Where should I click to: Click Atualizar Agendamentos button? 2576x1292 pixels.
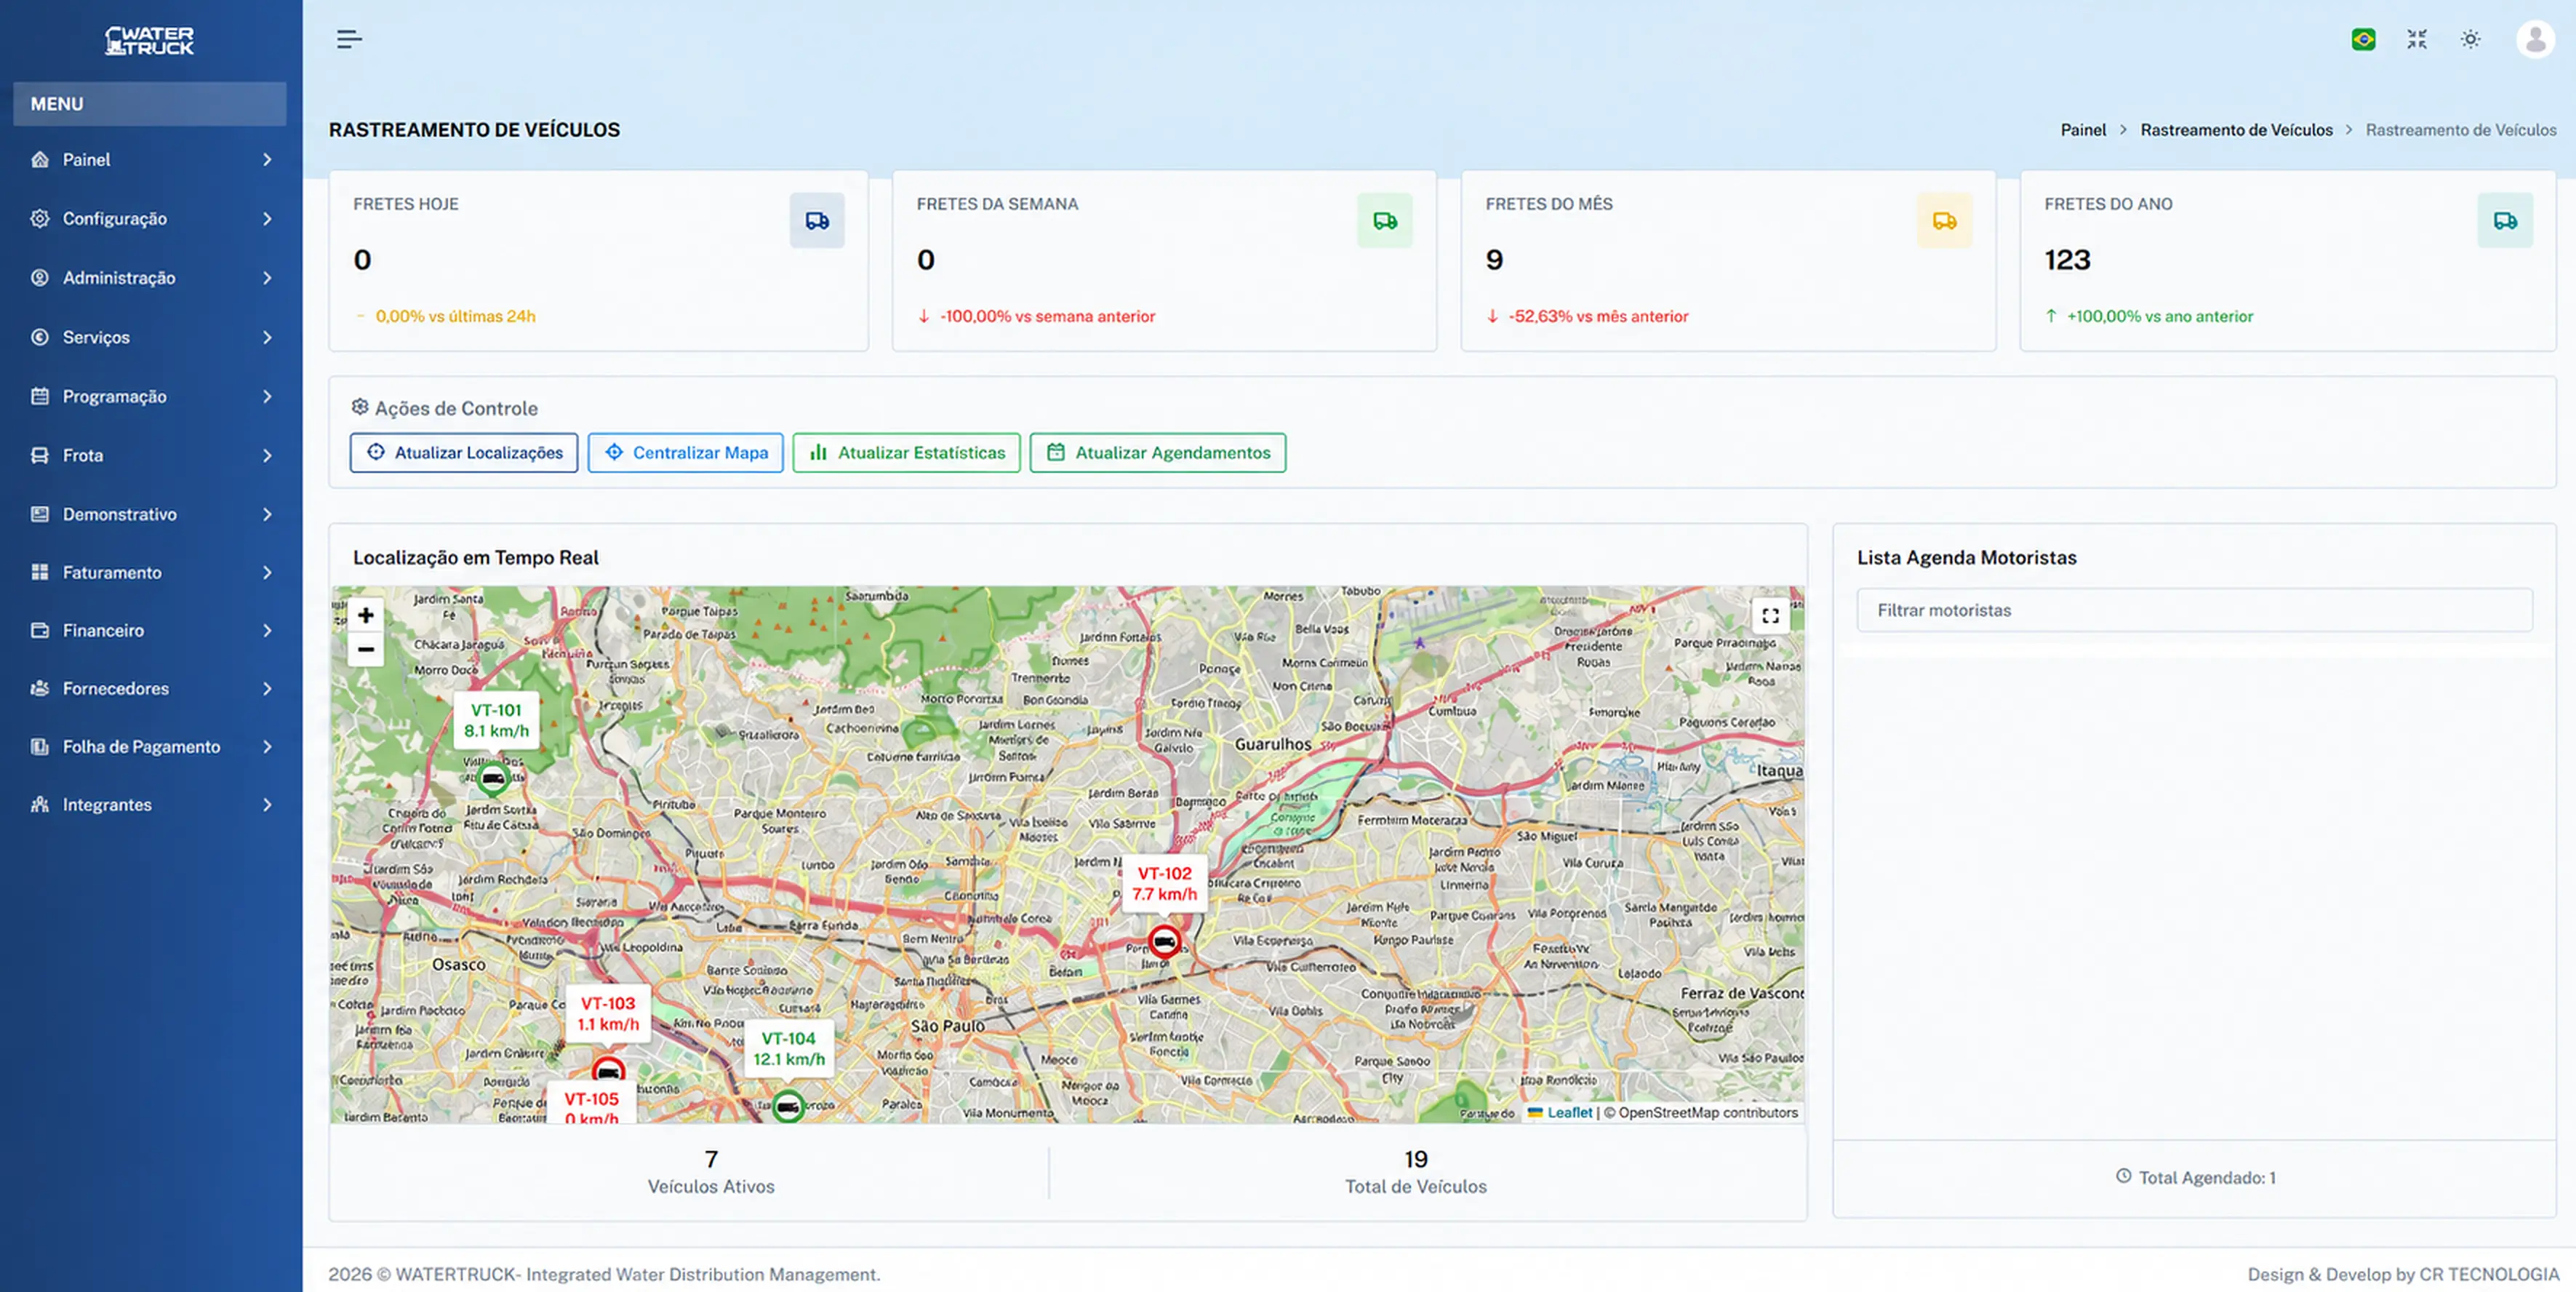click(x=1158, y=453)
